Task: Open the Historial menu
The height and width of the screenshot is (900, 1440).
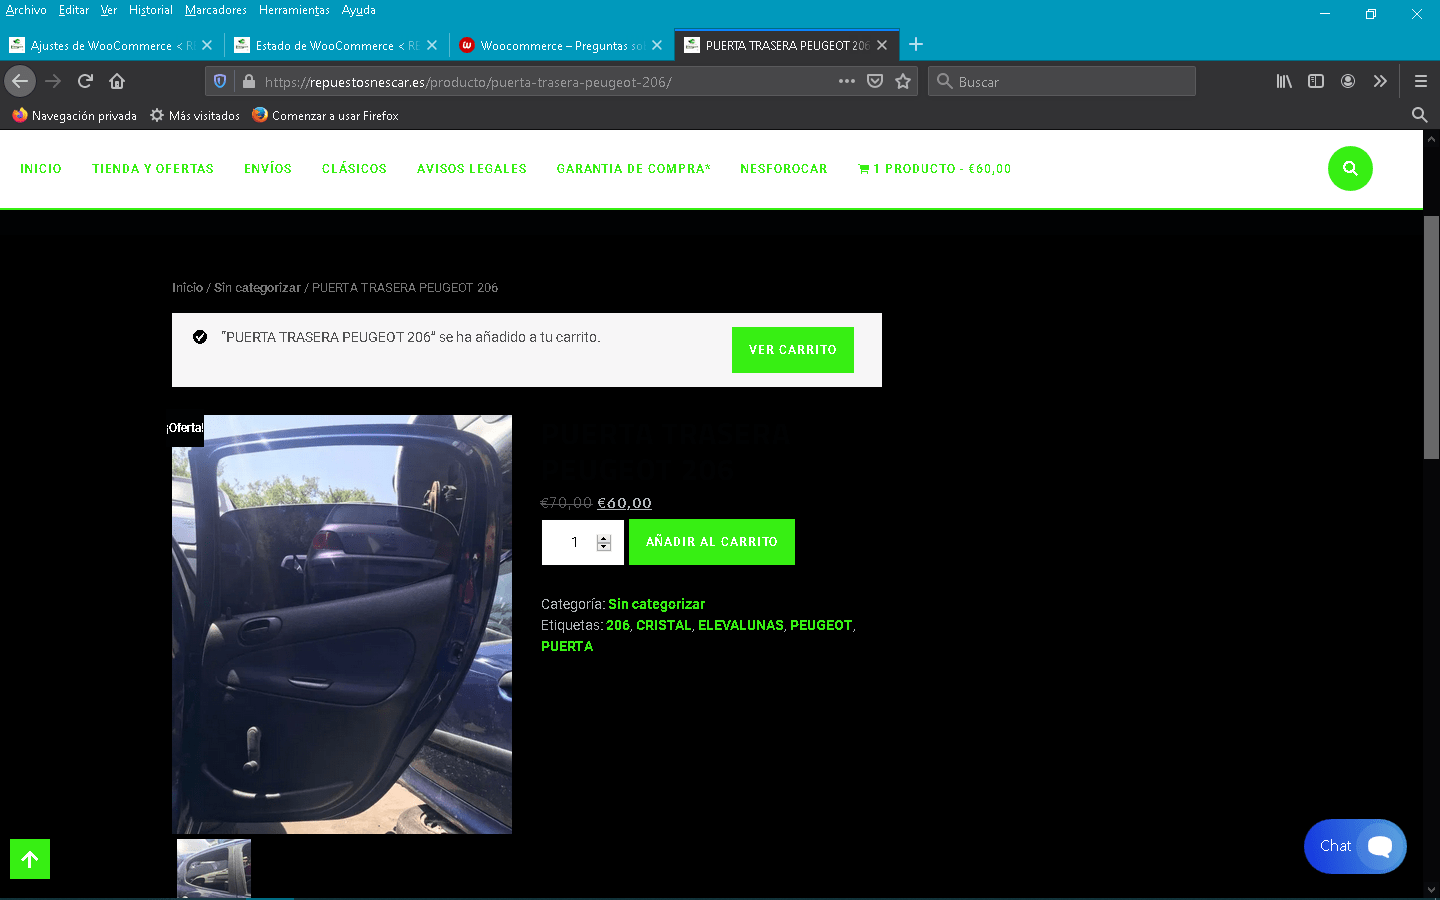Action: pos(151,10)
